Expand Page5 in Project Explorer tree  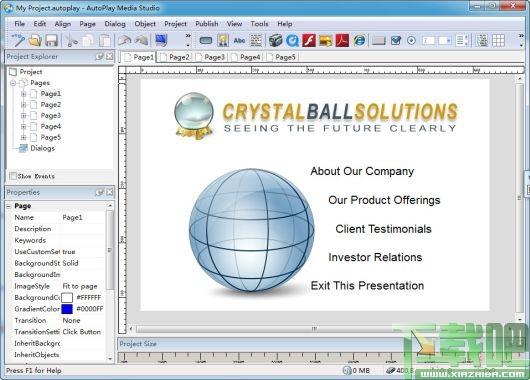pyautogui.click(x=23, y=137)
